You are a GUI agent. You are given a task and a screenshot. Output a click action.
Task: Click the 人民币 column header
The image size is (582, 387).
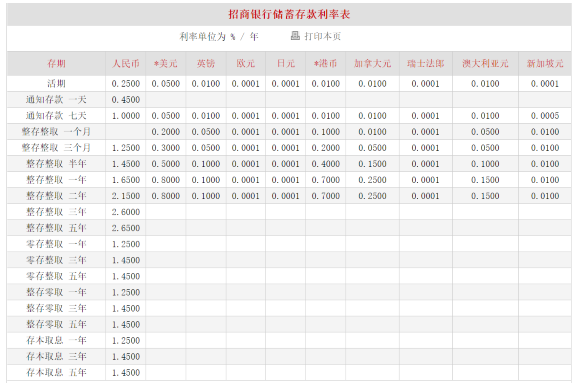126,63
